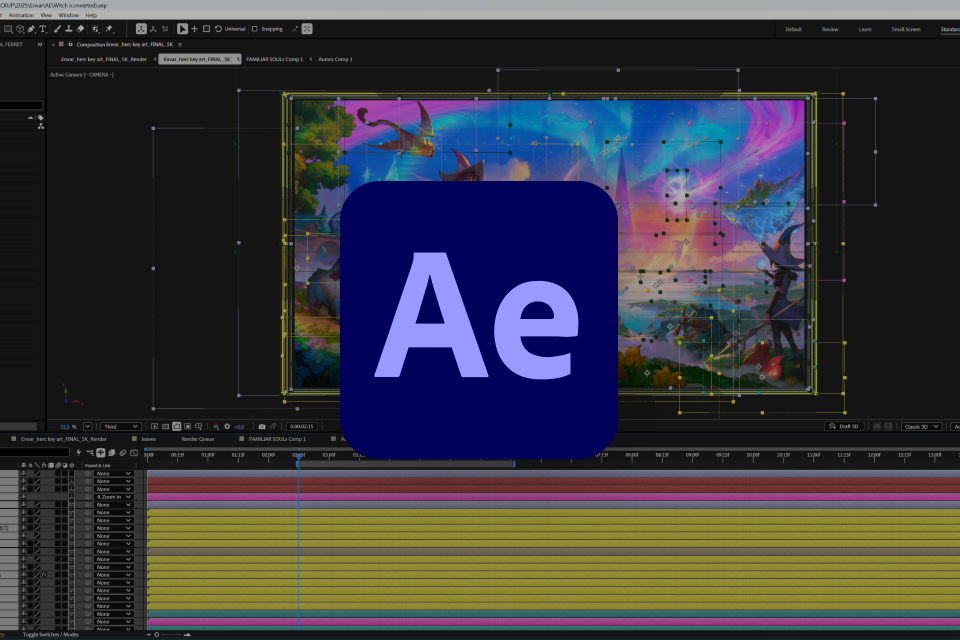Select the black arrow Selection tool
The width and height of the screenshot is (960, 640).
(x=182, y=29)
